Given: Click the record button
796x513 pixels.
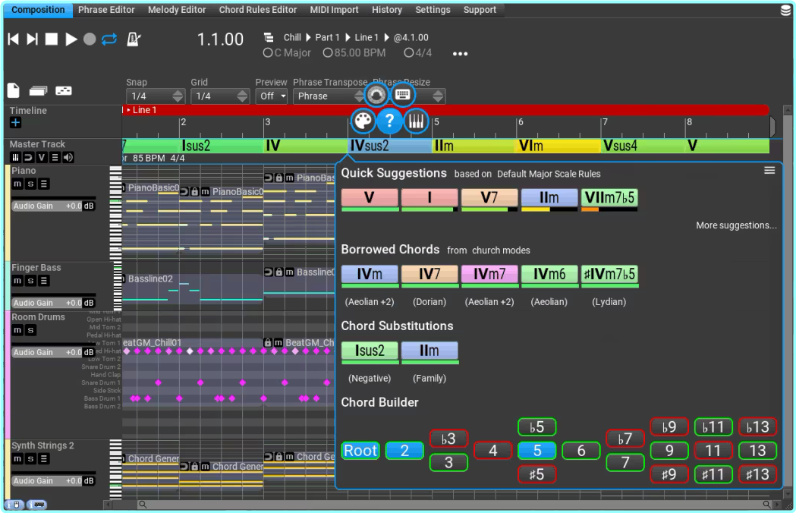Looking at the screenshot, I should click(89, 39).
